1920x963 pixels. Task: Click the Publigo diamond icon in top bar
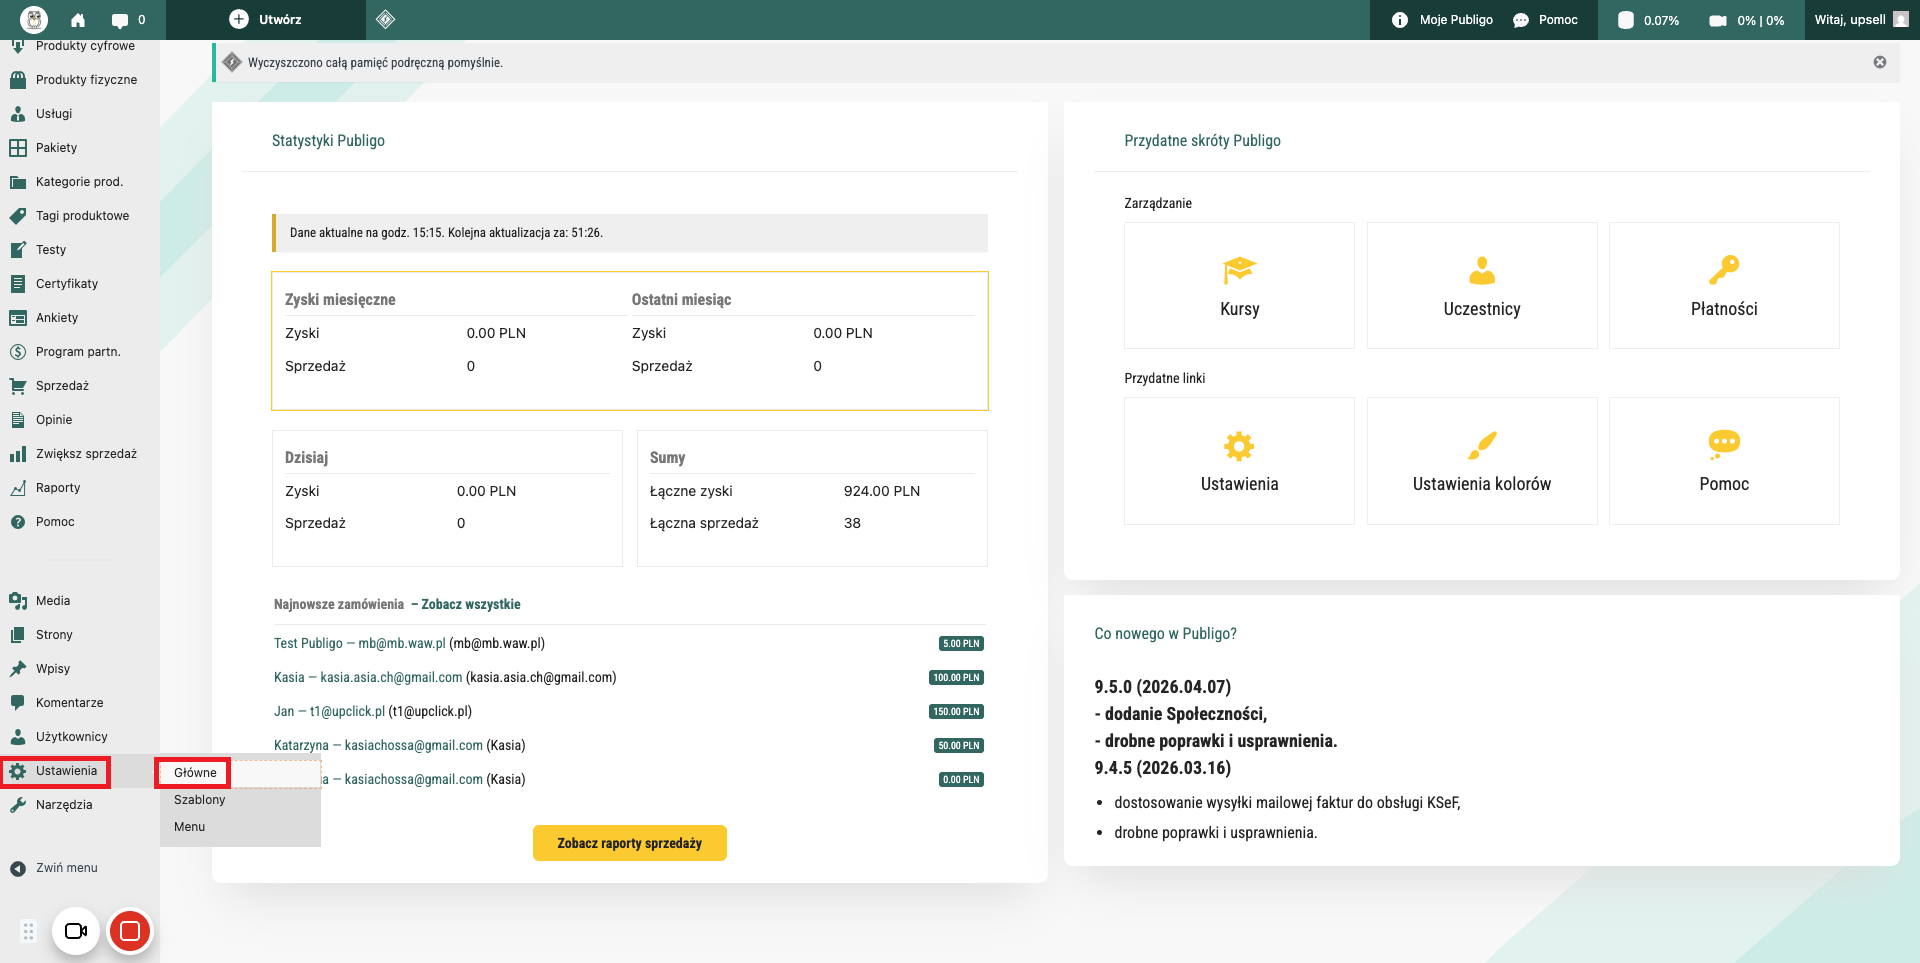[x=386, y=19]
